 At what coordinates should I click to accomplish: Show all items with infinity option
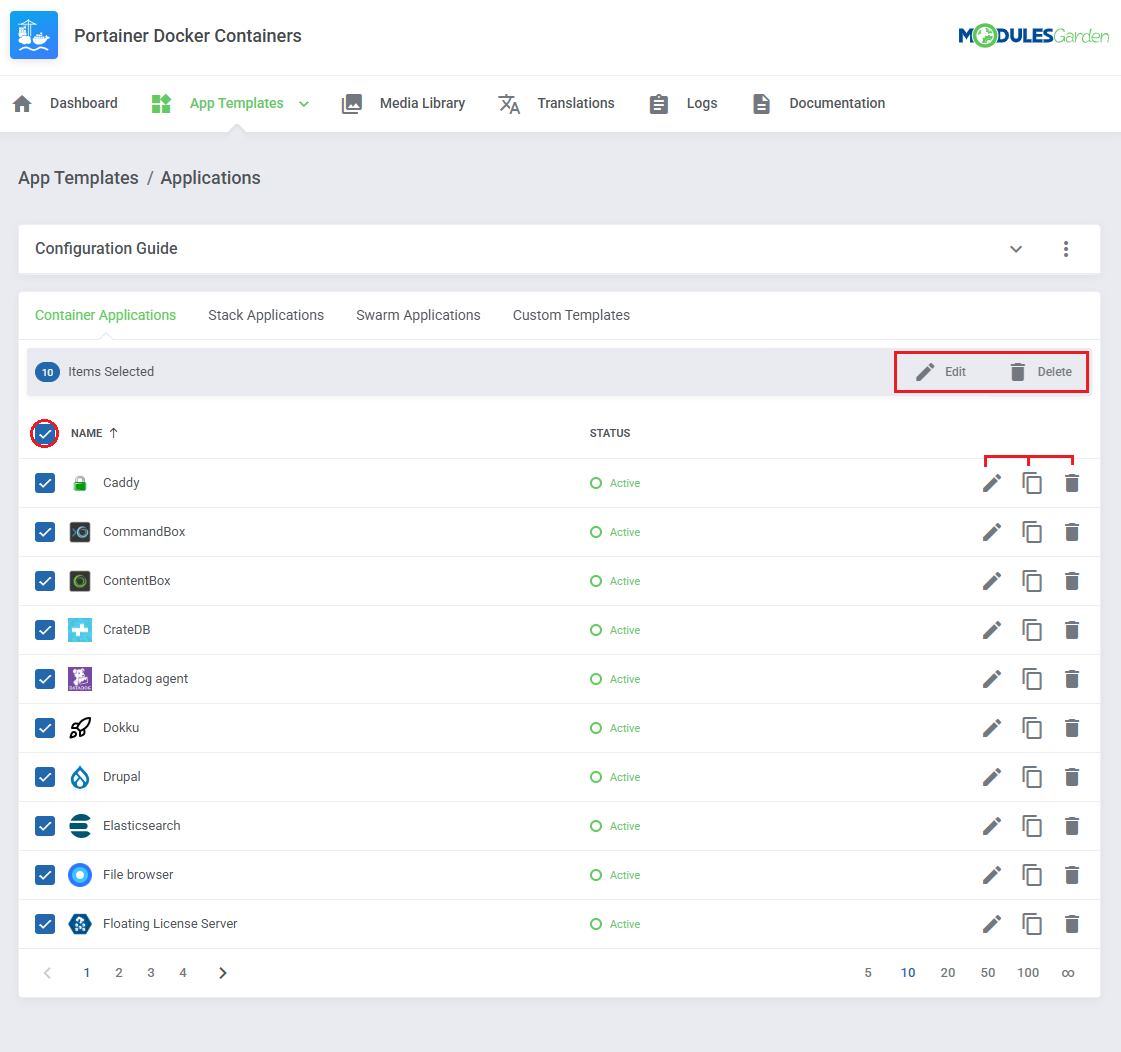pyautogui.click(x=1068, y=973)
